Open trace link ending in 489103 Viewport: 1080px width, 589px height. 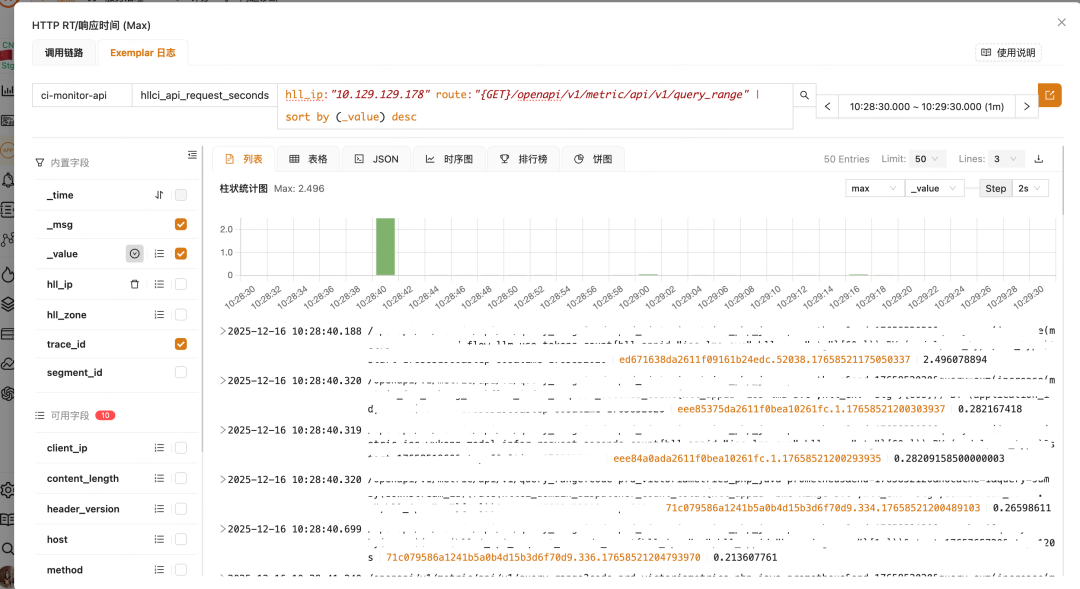(822, 508)
